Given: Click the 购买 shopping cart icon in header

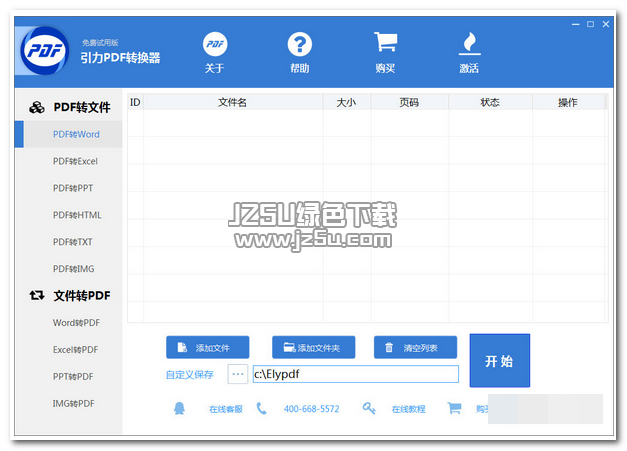Looking at the screenshot, I should pyautogui.click(x=385, y=42).
